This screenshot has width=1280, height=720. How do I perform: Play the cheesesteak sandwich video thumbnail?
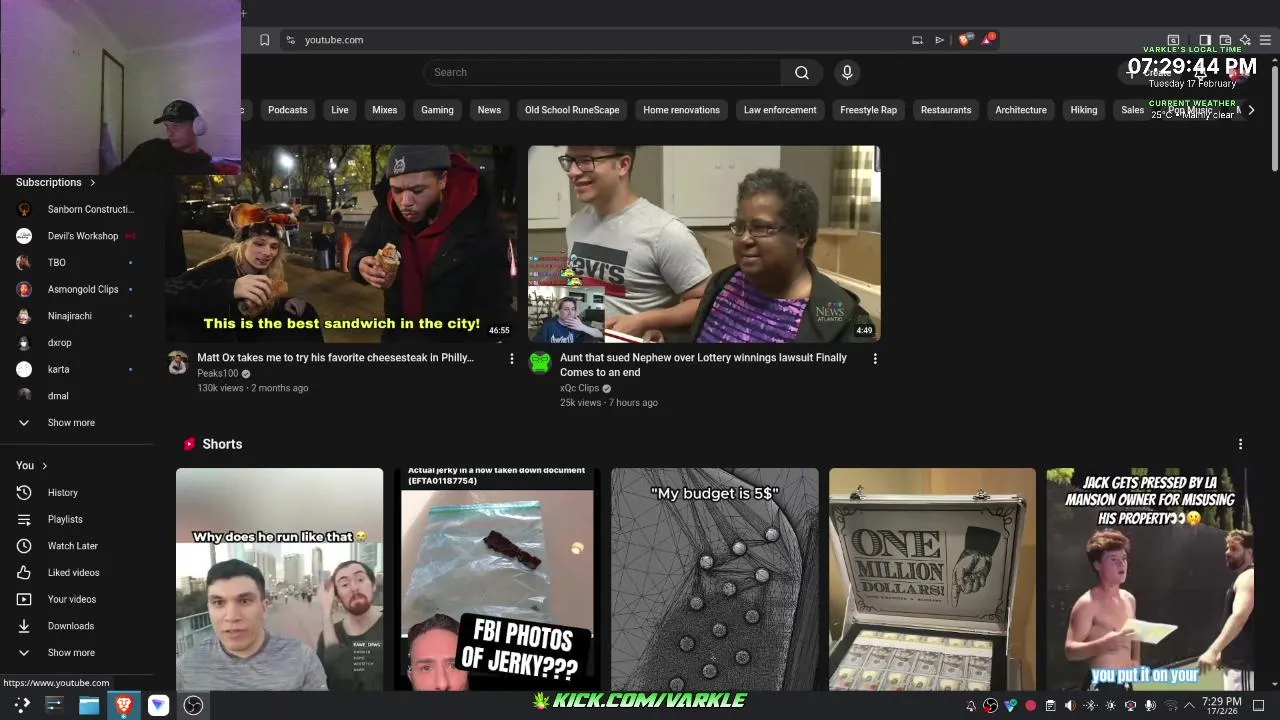342,244
